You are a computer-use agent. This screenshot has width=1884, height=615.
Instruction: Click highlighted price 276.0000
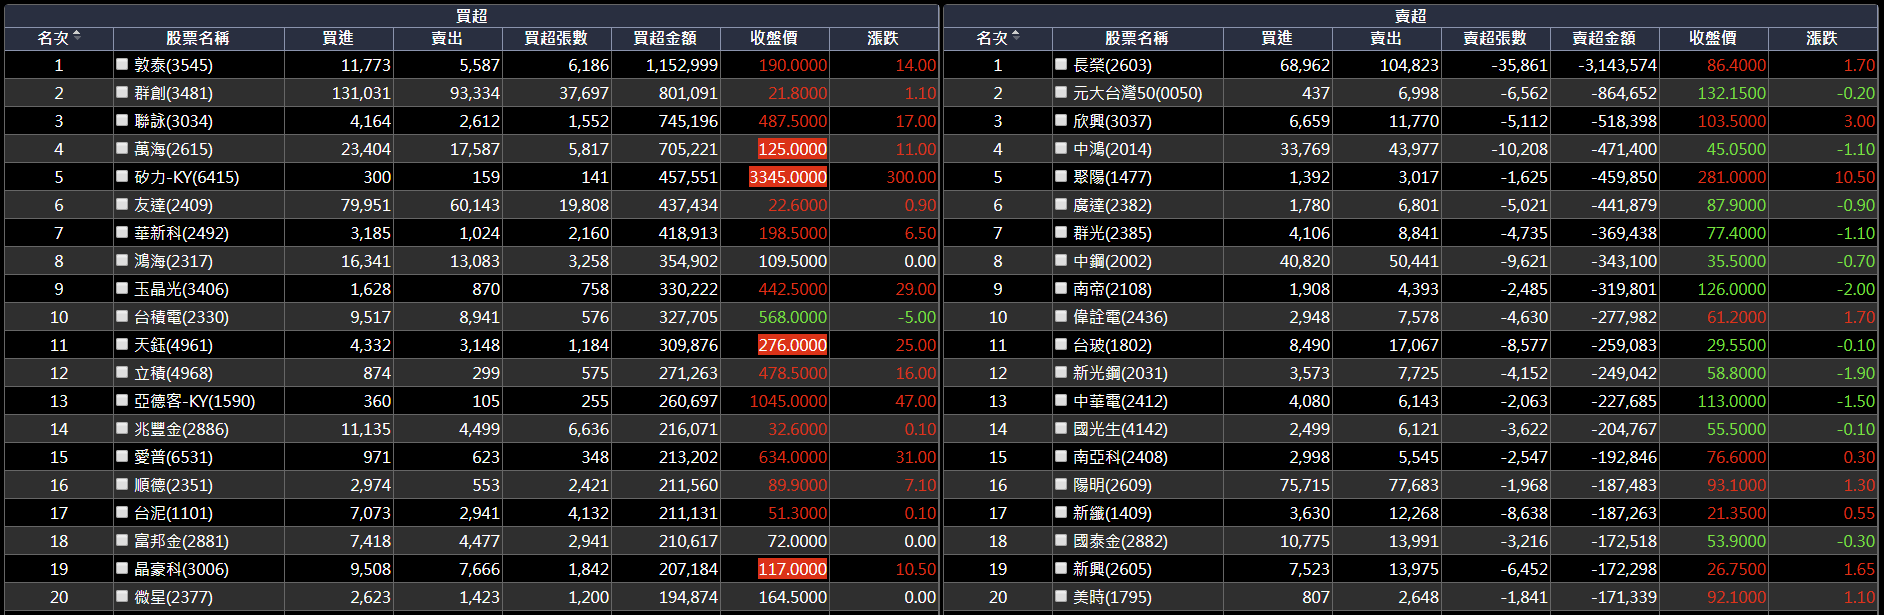pos(792,345)
